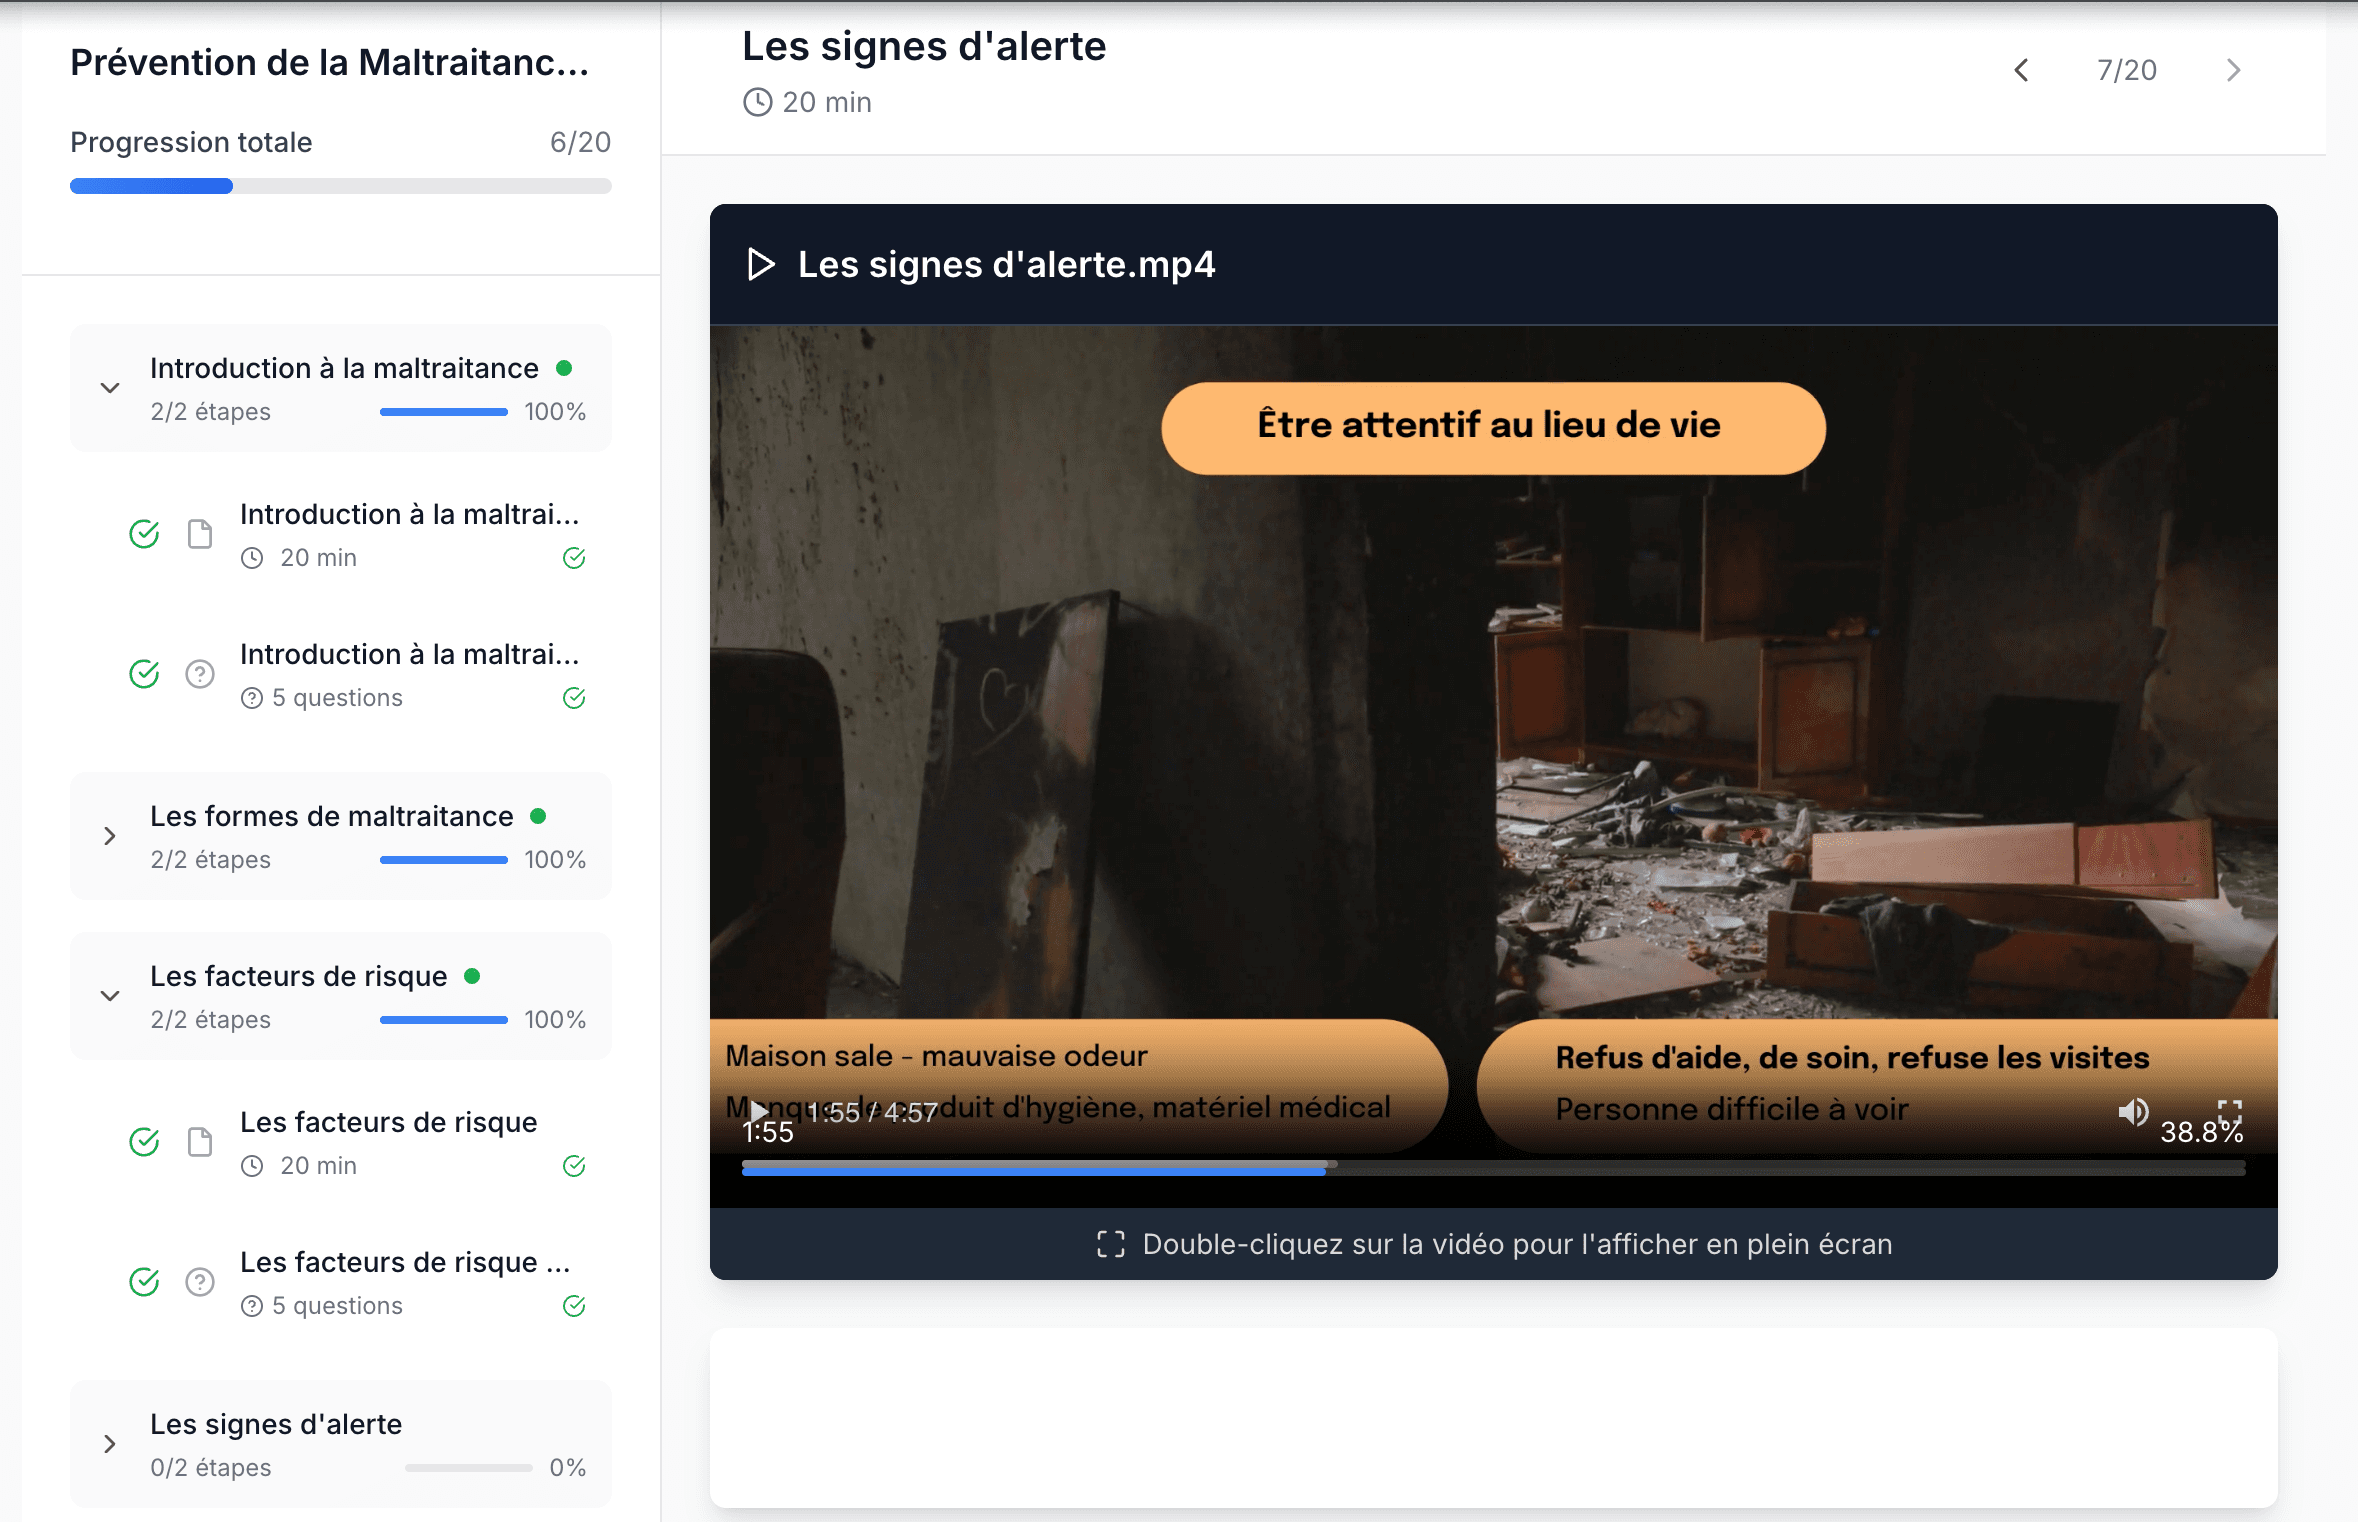The image size is (2358, 1522).
Task: Collapse Introduction à la maltraitance section
Action: (x=110, y=388)
